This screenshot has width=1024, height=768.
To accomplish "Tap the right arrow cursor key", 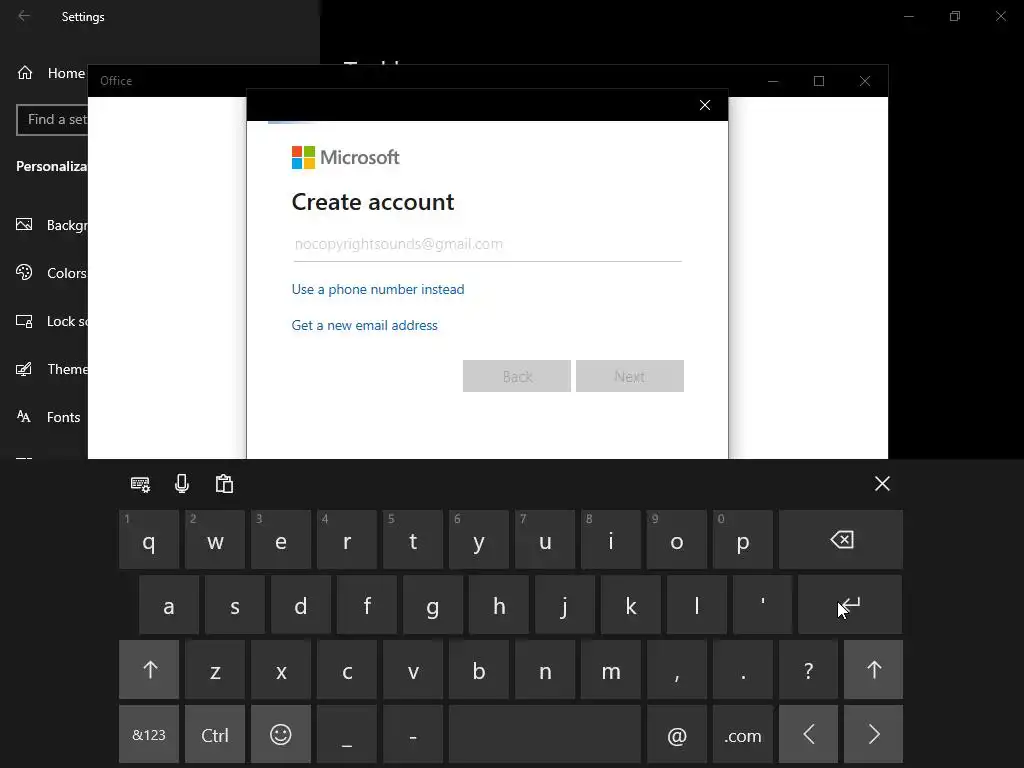I will 874,735.
